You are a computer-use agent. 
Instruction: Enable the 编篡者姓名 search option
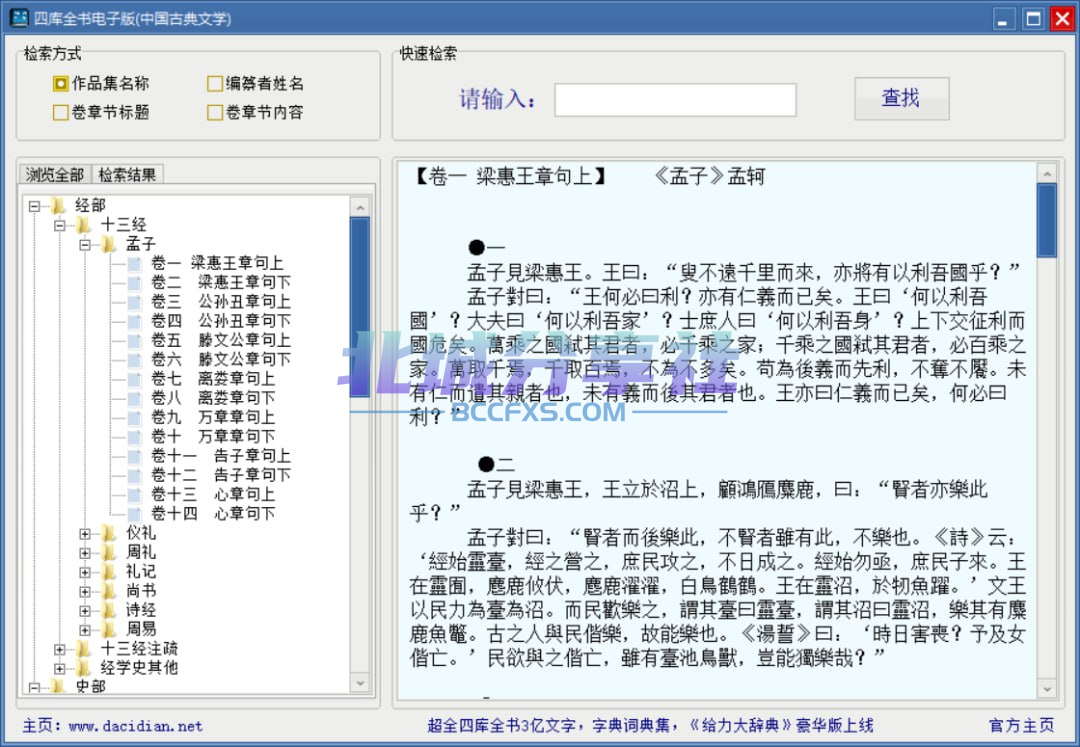point(215,84)
